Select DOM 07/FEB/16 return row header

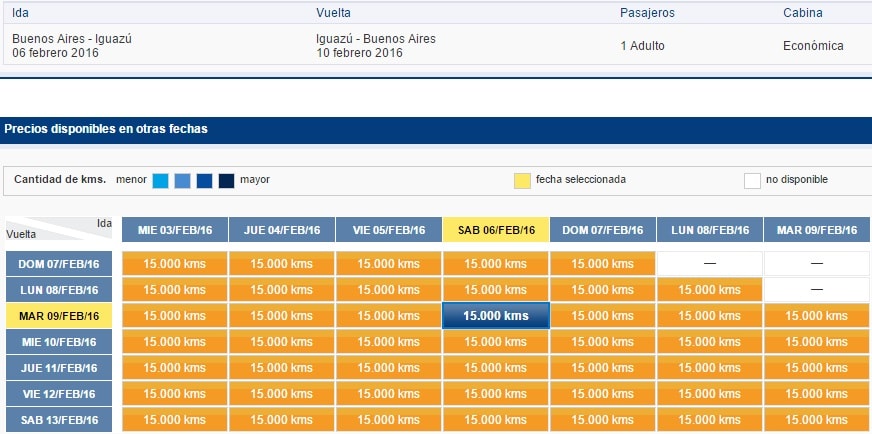point(59,264)
